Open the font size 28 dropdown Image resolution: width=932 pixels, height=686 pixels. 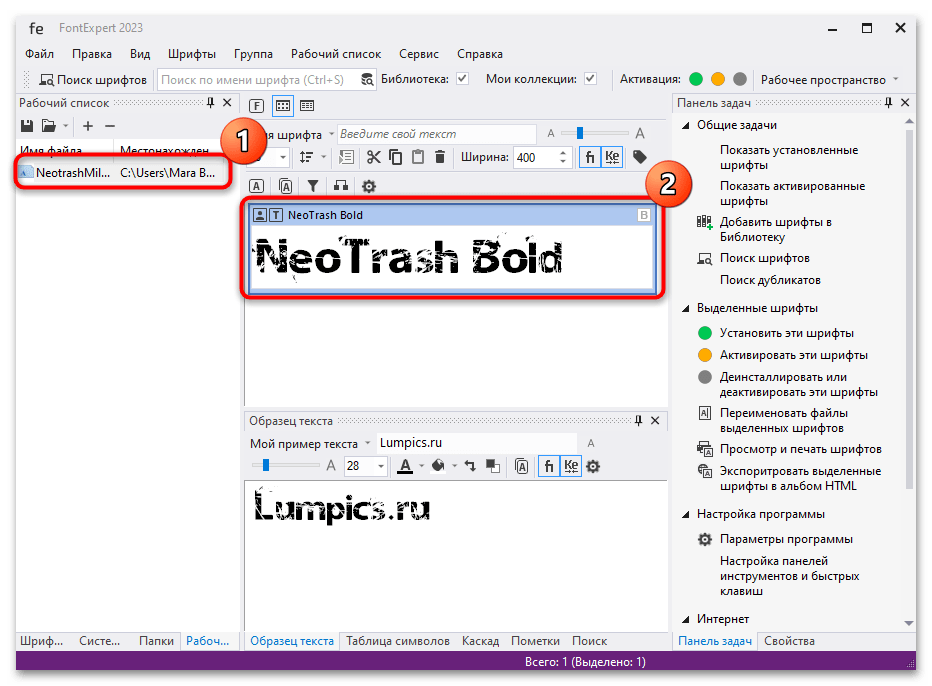[380, 465]
